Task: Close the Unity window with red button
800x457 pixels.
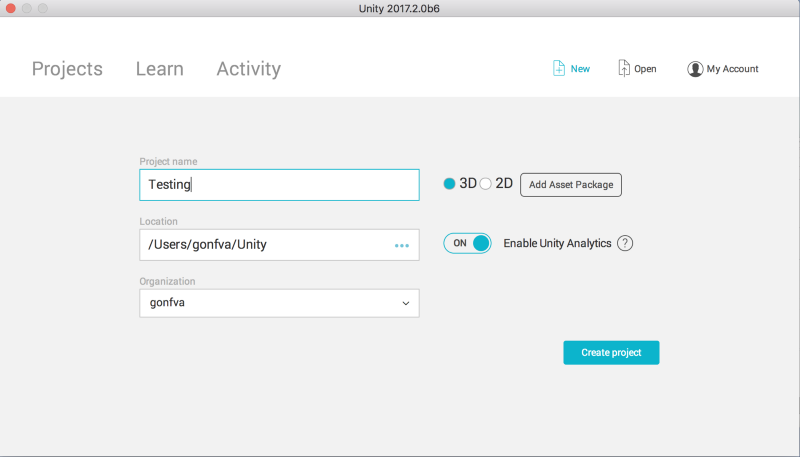Action: coord(11,8)
